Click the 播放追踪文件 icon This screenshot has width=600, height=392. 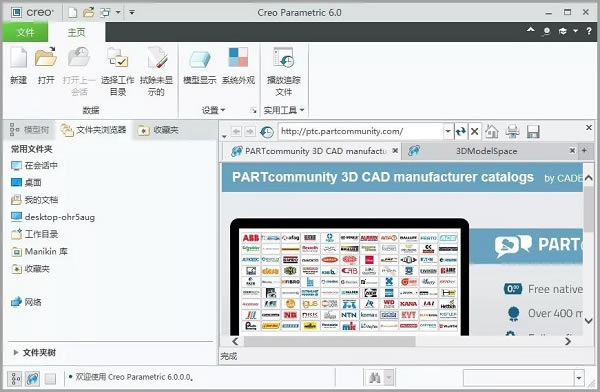[284, 57]
